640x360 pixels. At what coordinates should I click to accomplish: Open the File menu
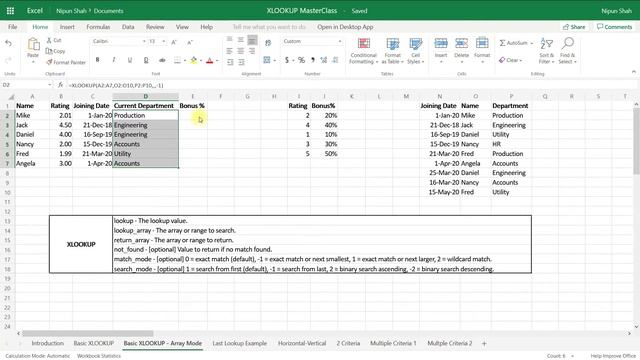coord(13,27)
